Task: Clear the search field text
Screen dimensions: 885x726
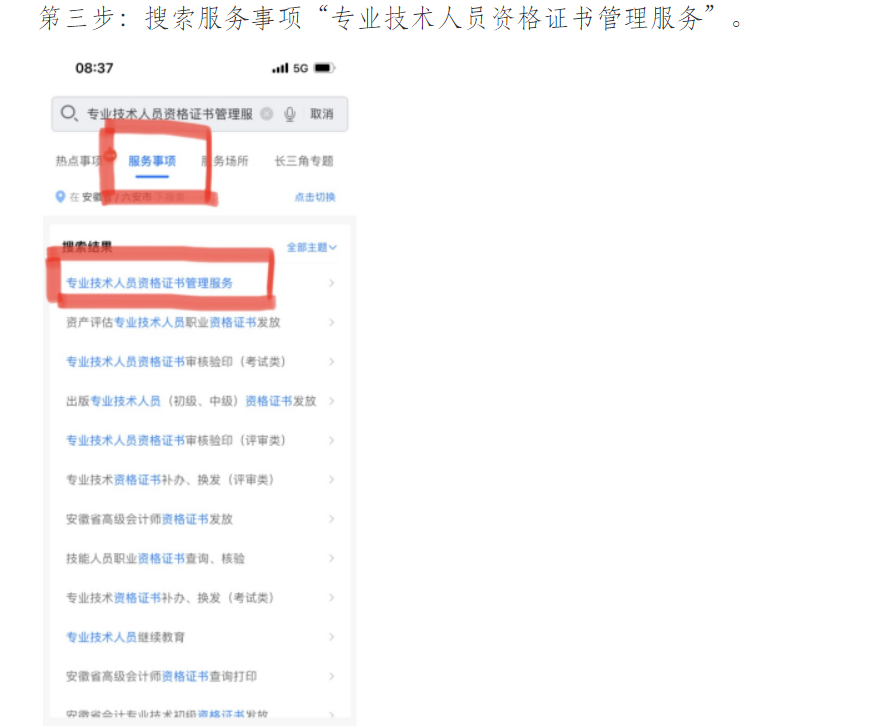Action: tap(266, 114)
